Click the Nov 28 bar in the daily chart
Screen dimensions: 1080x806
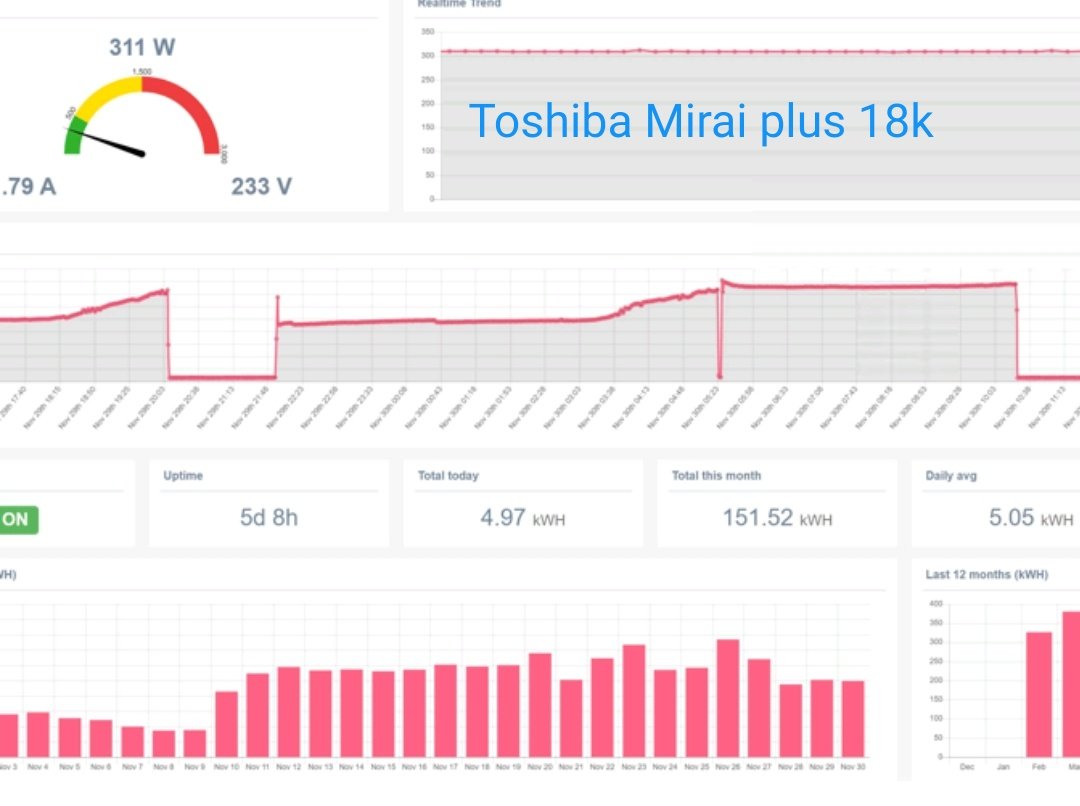coord(790,721)
